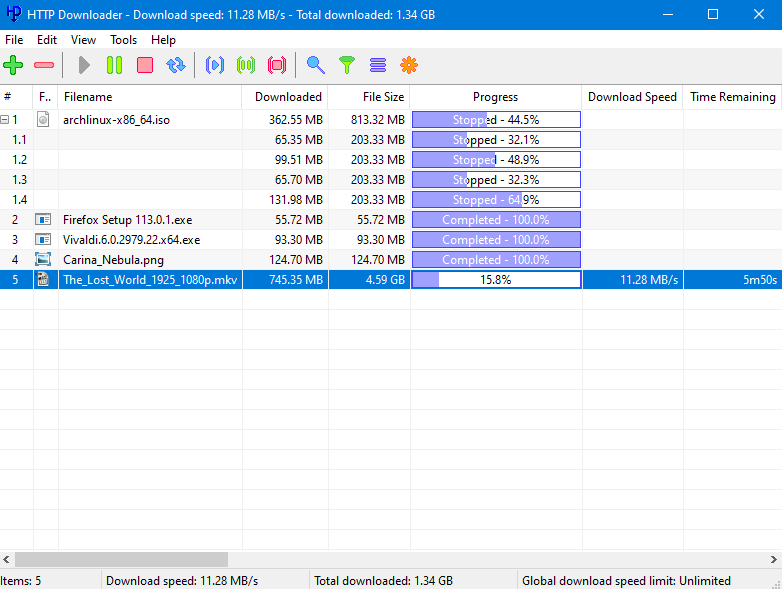Click the scrollbar right arrow
The image size is (782, 589).
click(774, 559)
